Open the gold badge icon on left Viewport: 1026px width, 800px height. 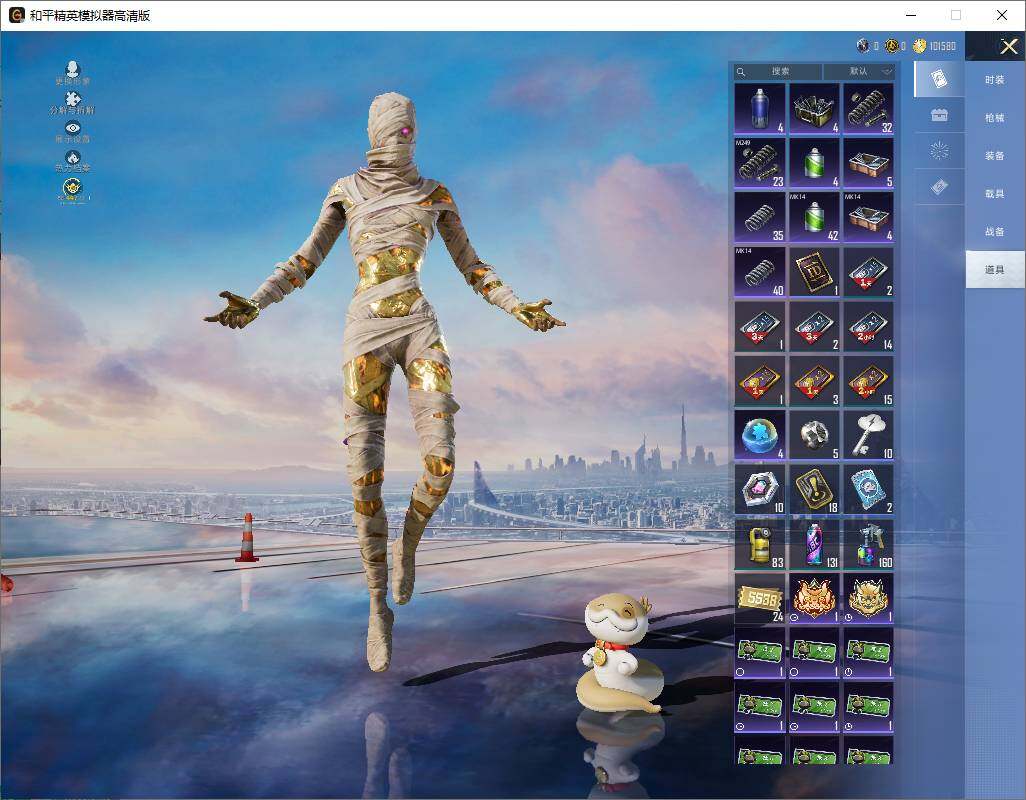coord(73,190)
